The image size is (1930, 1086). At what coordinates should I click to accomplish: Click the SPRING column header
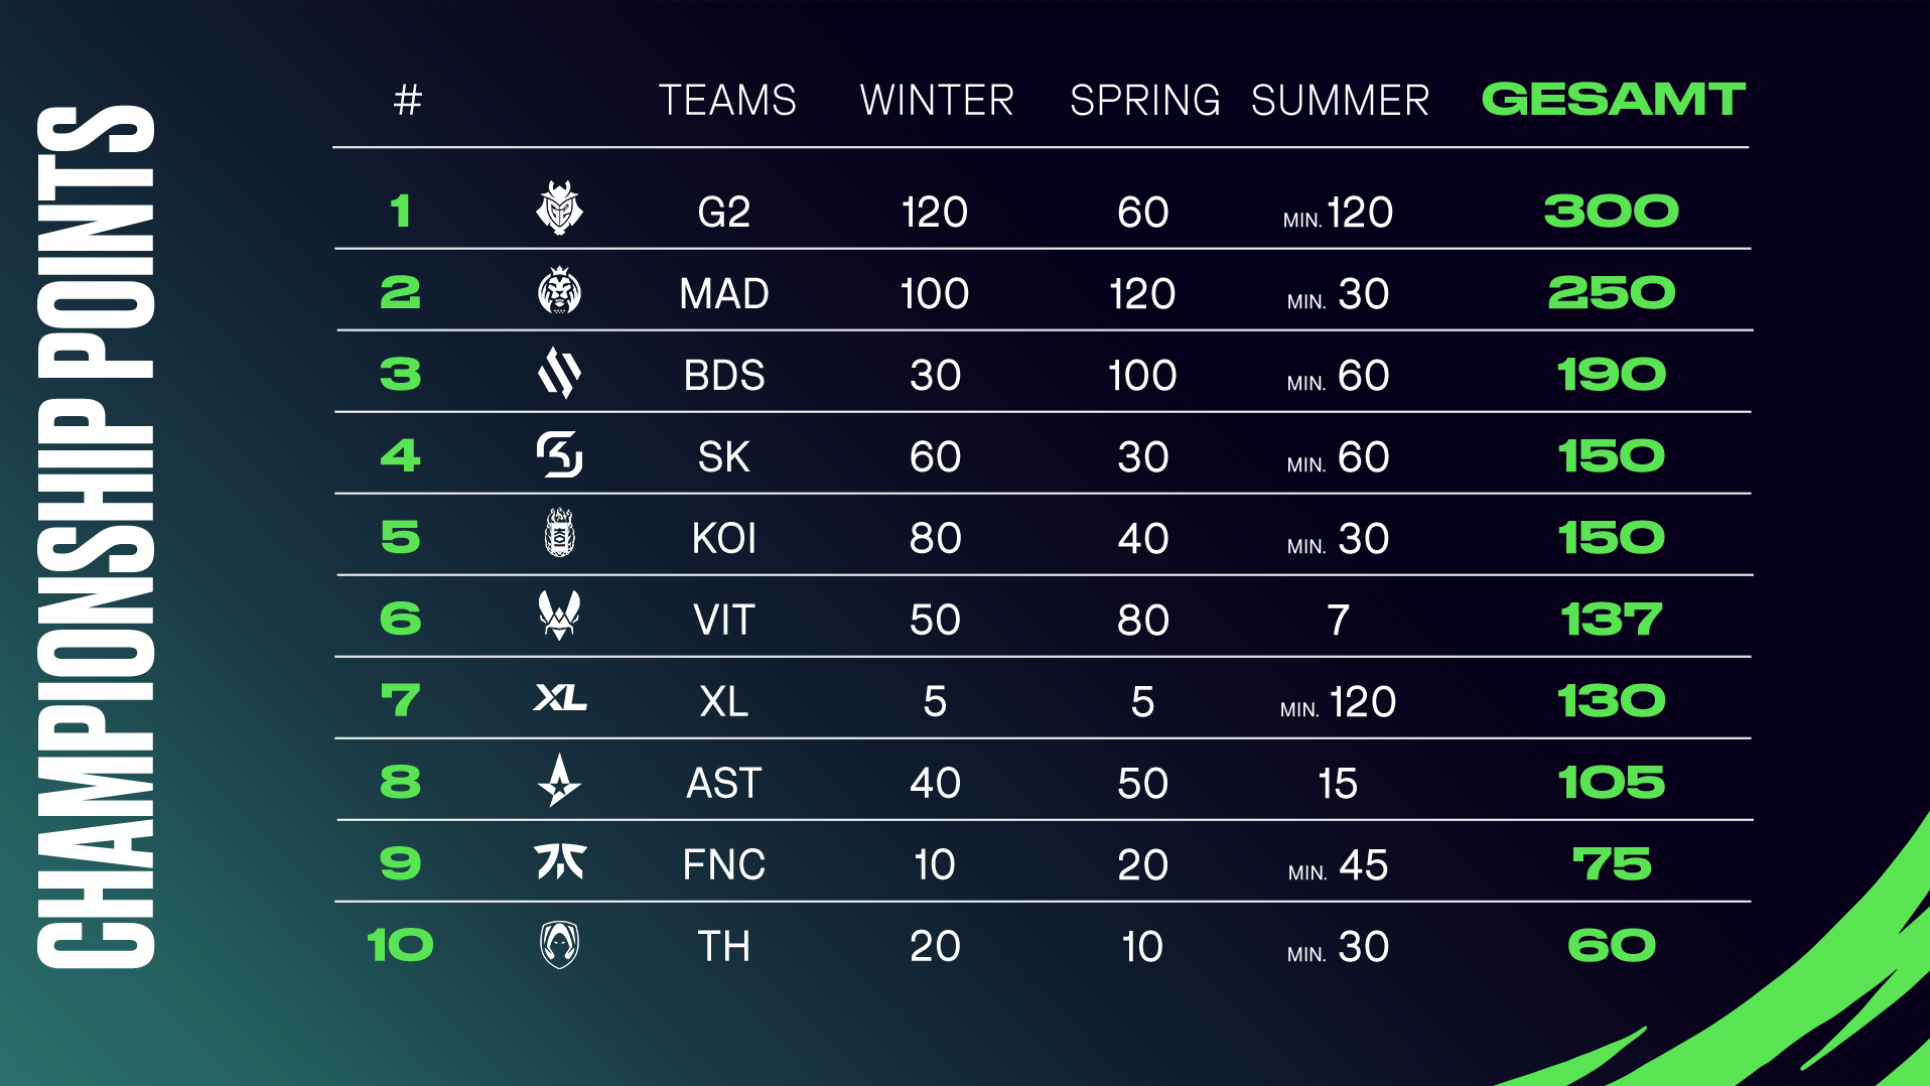click(1145, 100)
